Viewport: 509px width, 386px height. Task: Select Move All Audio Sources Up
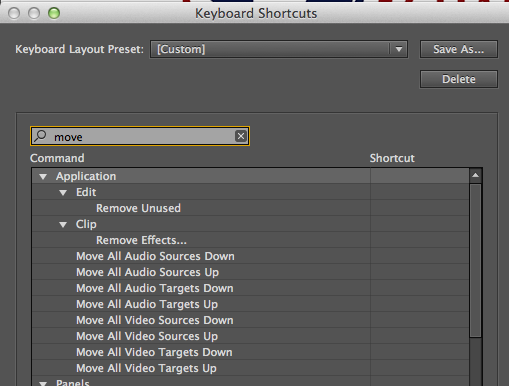point(147,272)
